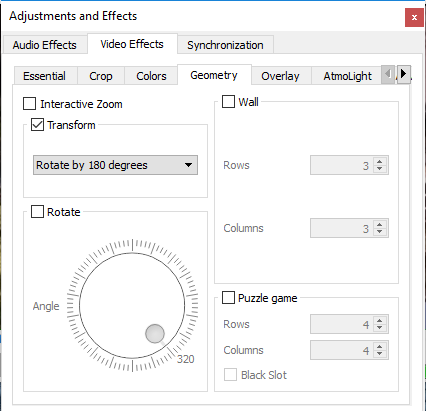
Task: Click the Wall Rows number field
Action: point(342,165)
